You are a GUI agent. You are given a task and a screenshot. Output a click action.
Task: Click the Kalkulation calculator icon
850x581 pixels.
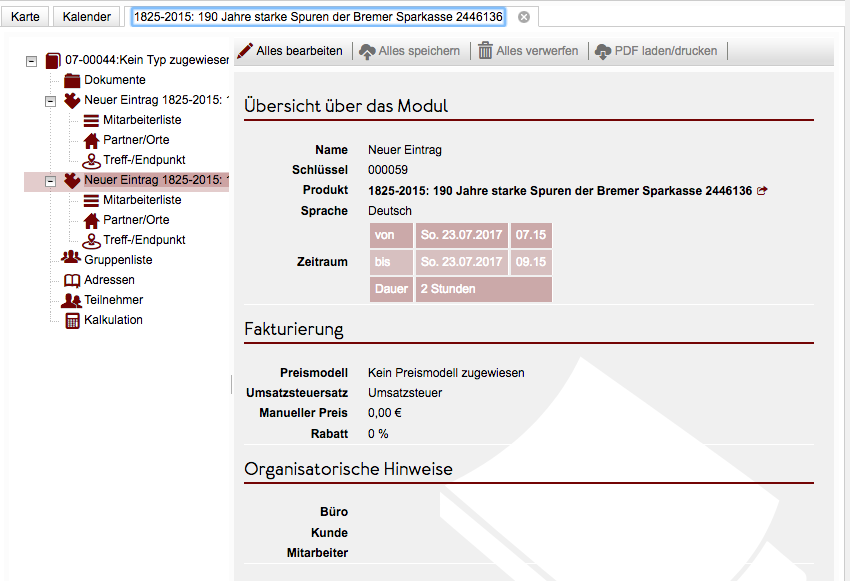coord(72,320)
